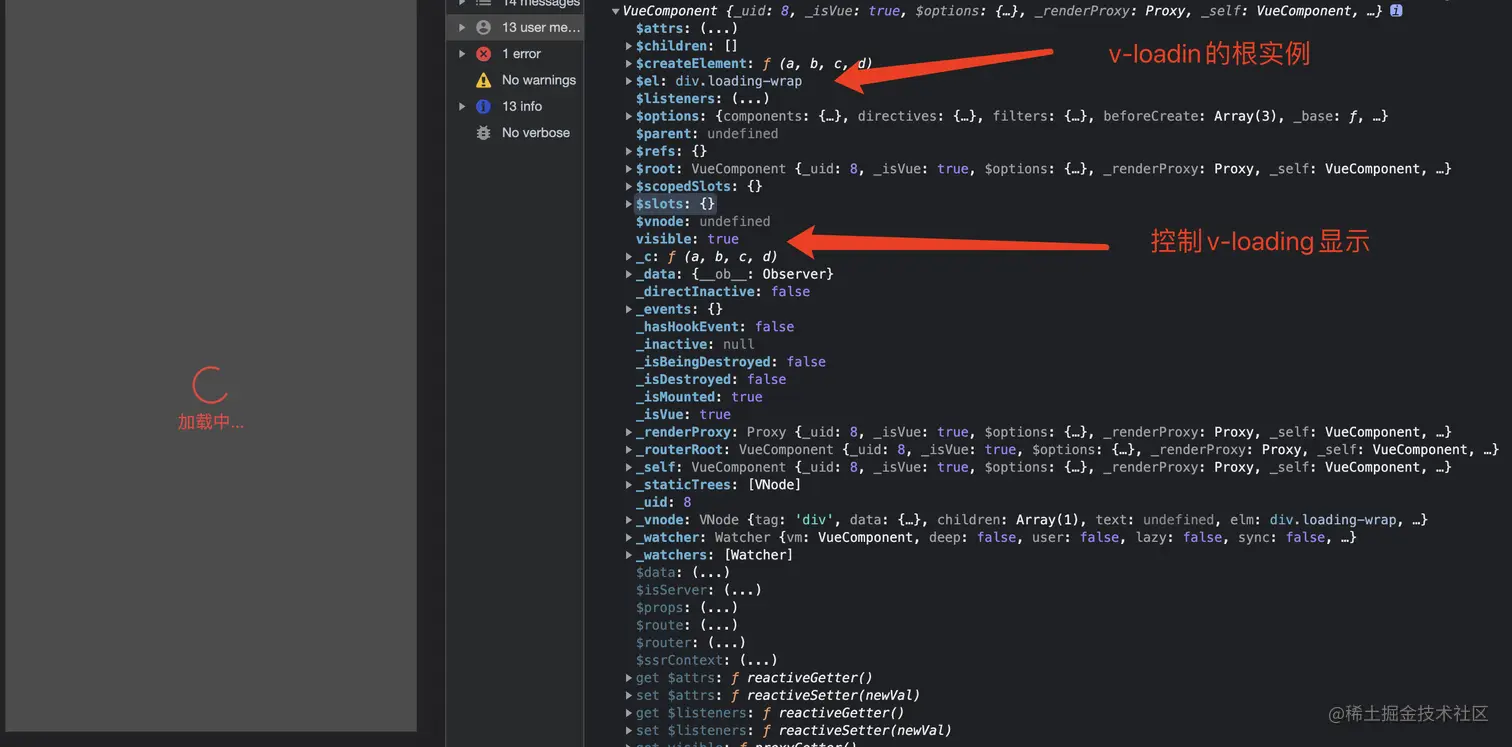Expand the $root VueComponent property

click(629, 169)
